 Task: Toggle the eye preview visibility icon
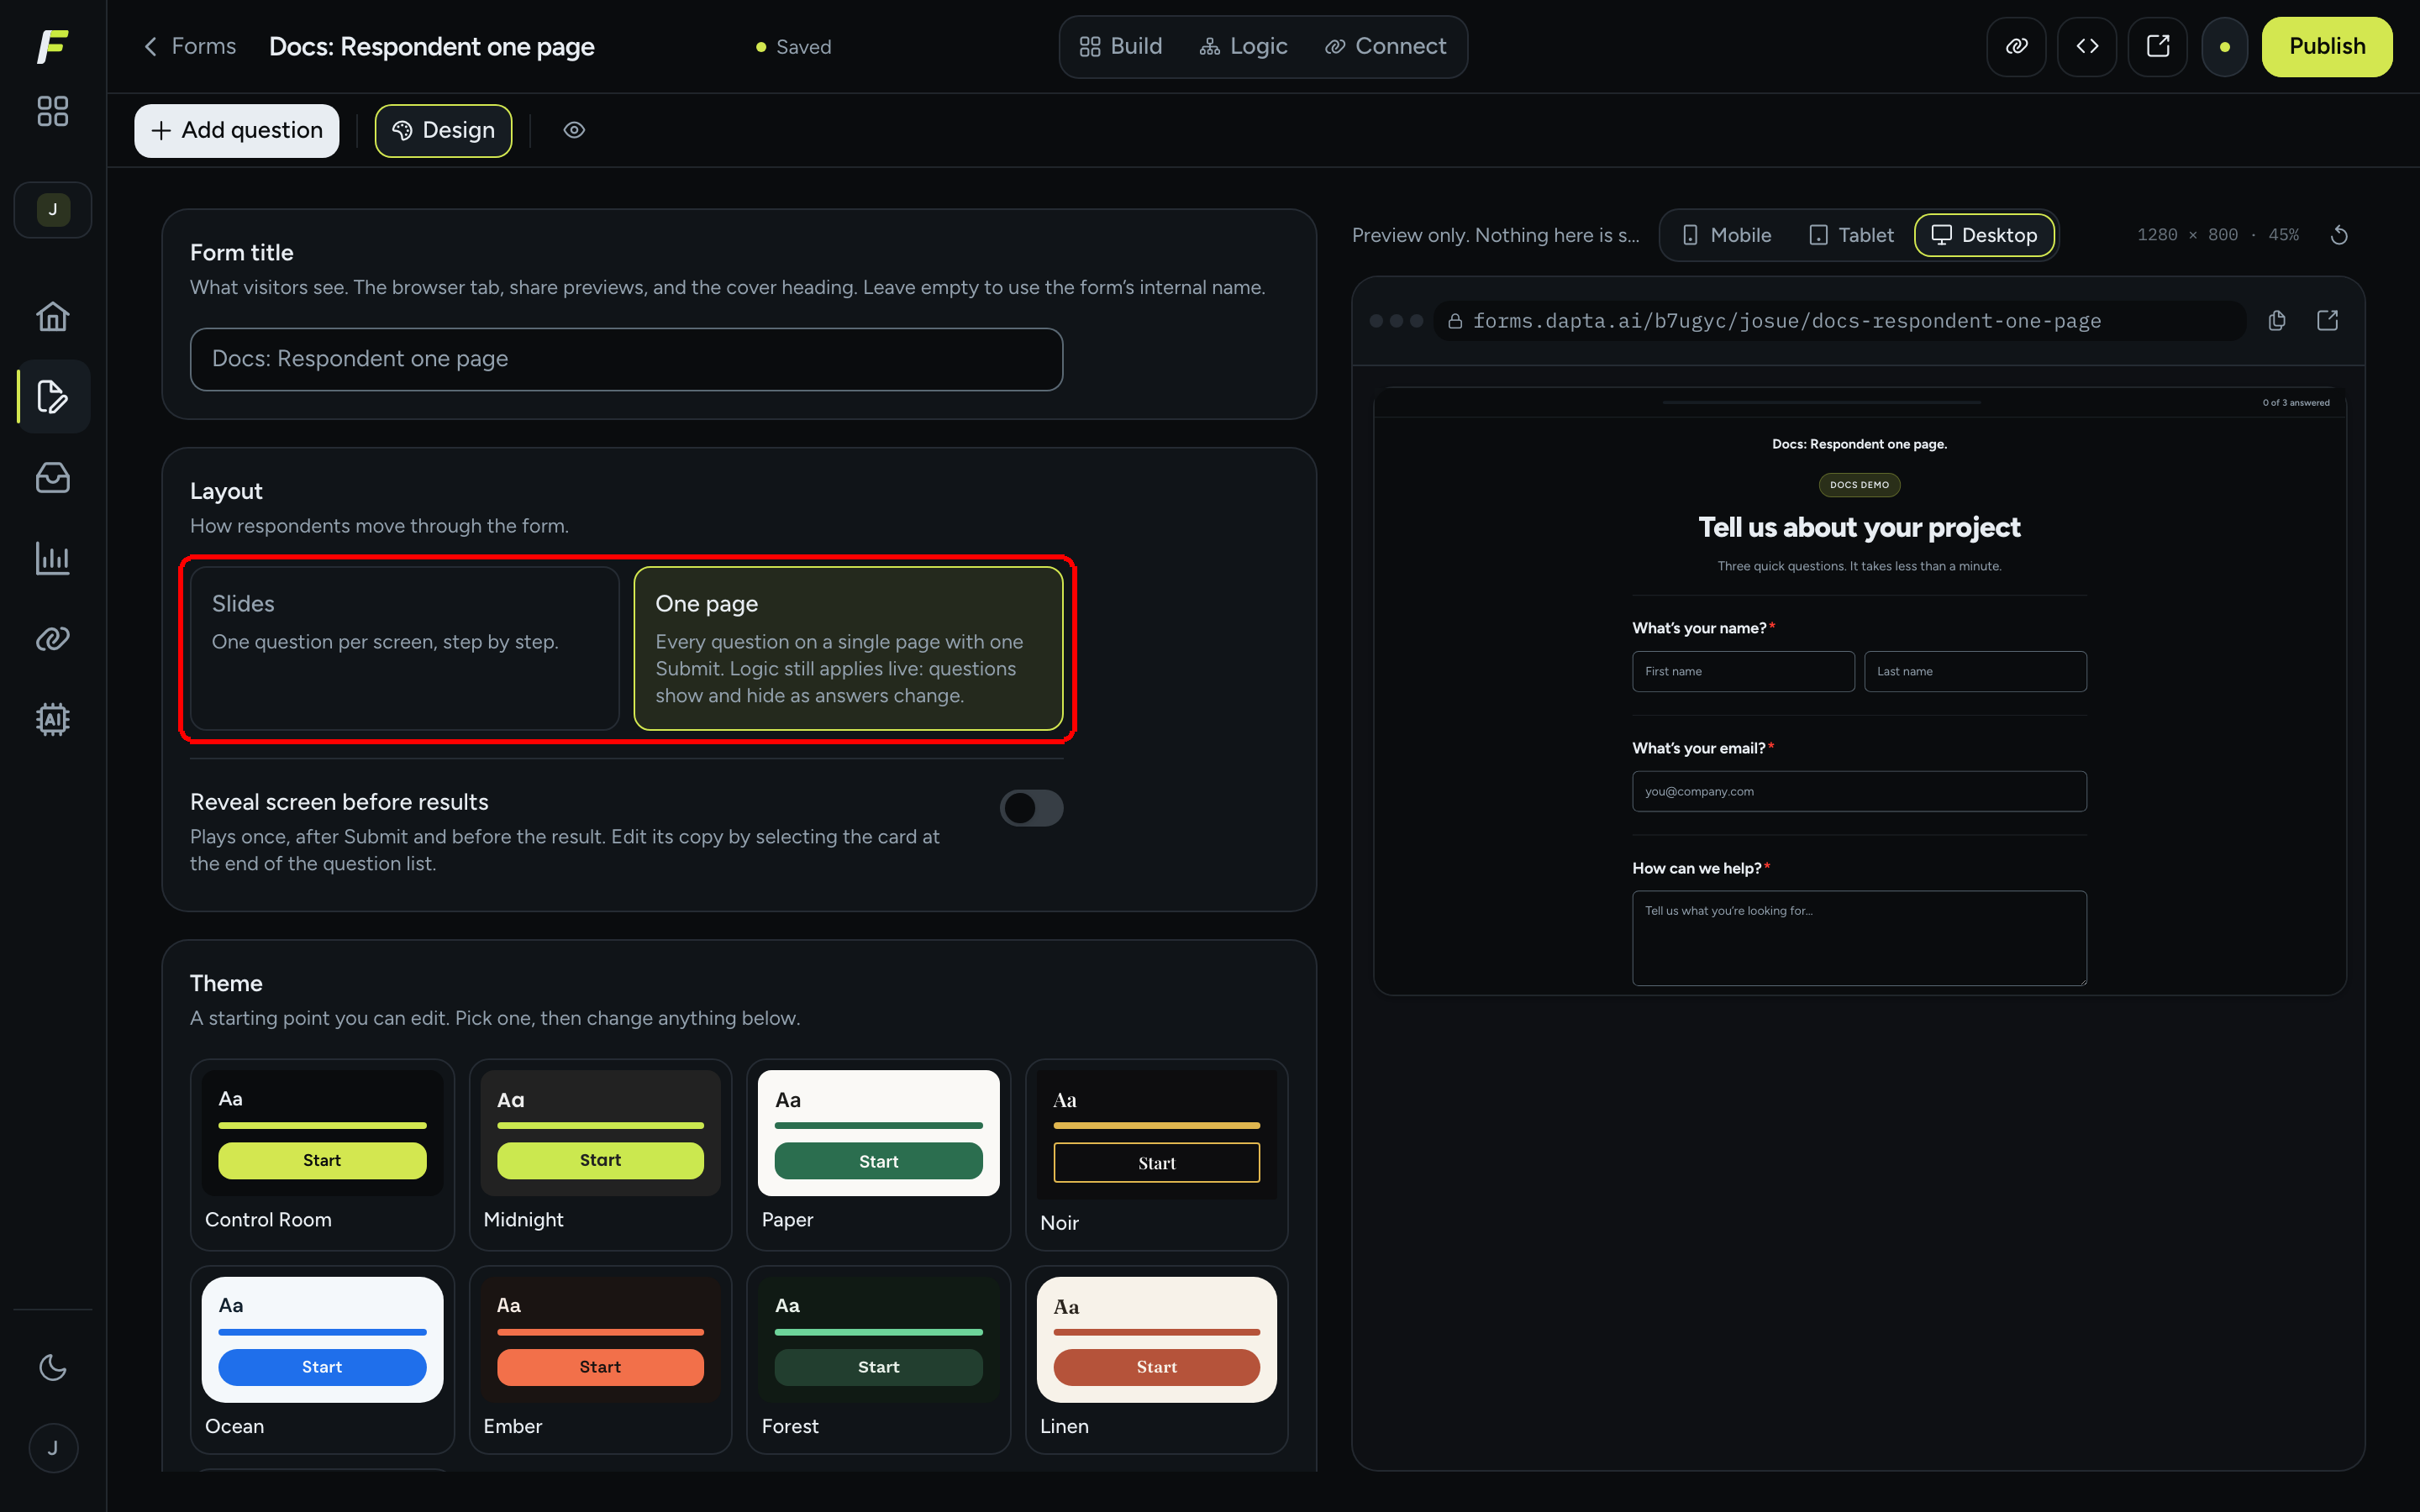(574, 130)
